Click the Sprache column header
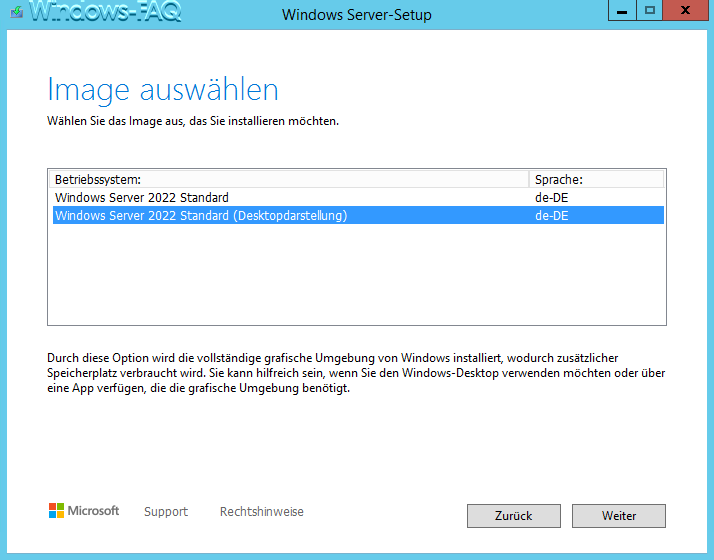This screenshot has height=560, width=714. click(597, 179)
